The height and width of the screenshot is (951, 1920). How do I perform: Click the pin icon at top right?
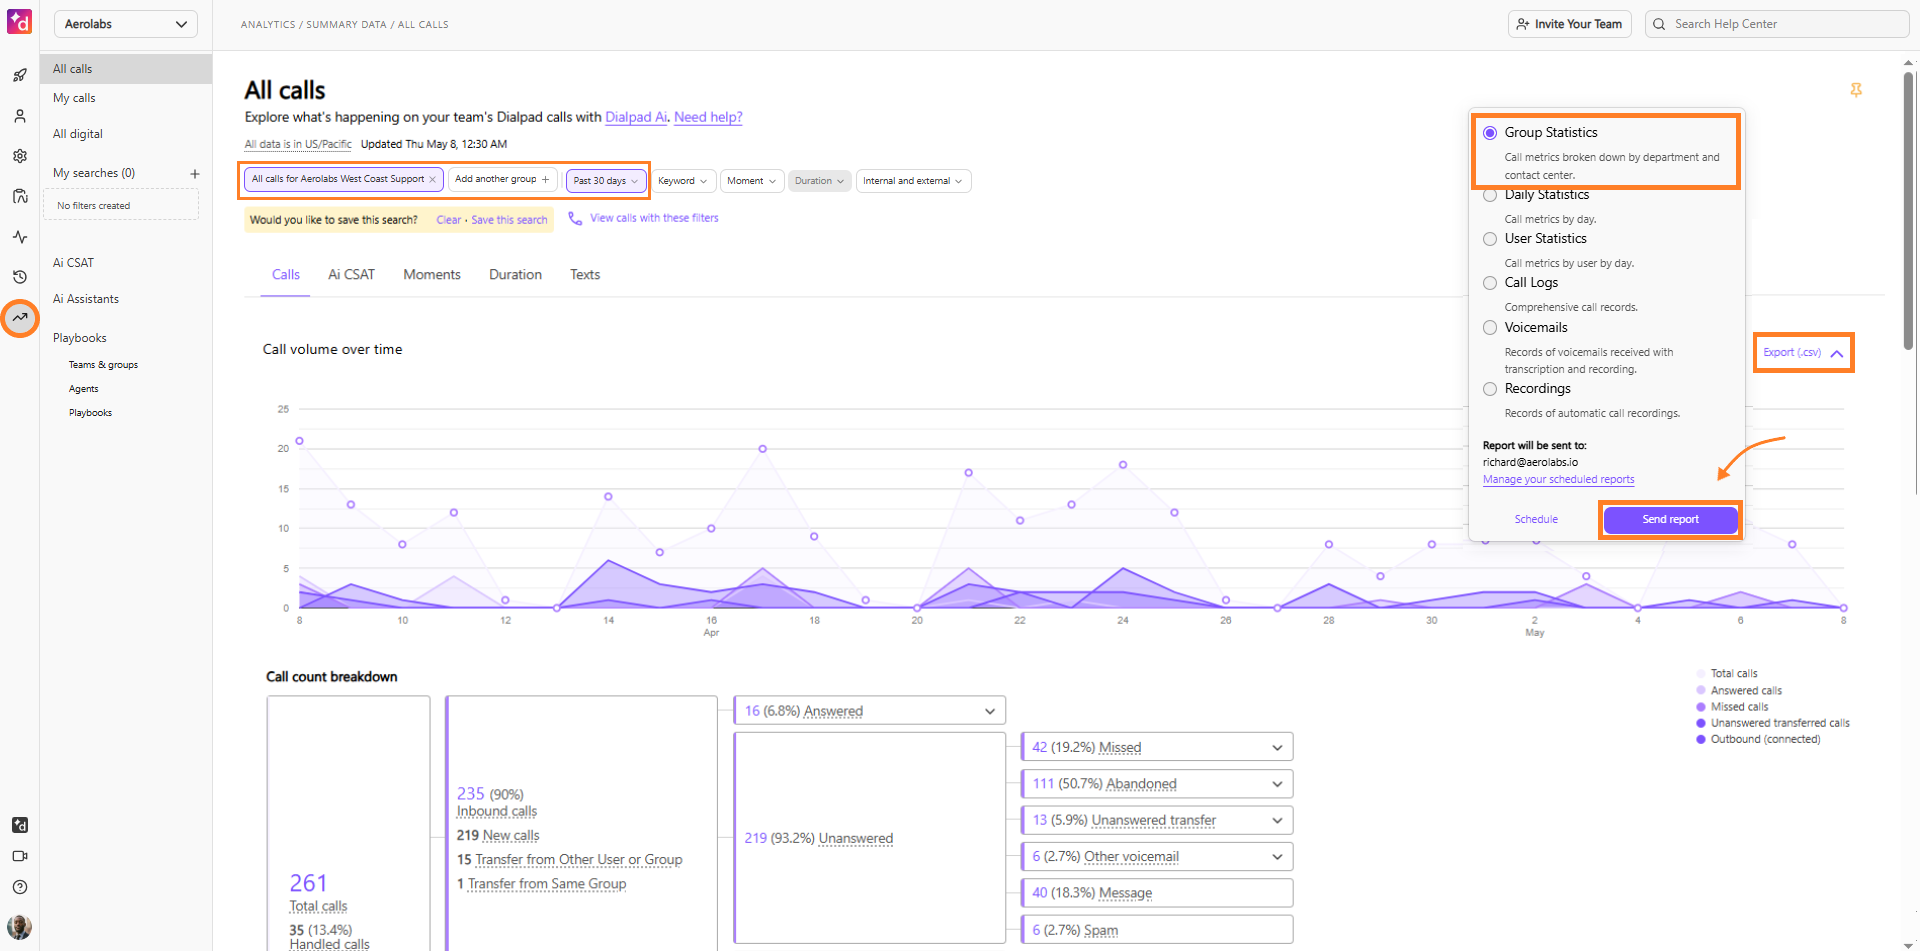pyautogui.click(x=1856, y=90)
